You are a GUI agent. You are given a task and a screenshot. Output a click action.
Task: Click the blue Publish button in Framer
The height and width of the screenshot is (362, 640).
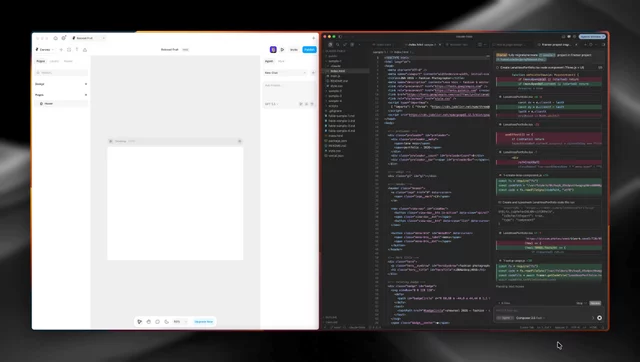point(309,49)
